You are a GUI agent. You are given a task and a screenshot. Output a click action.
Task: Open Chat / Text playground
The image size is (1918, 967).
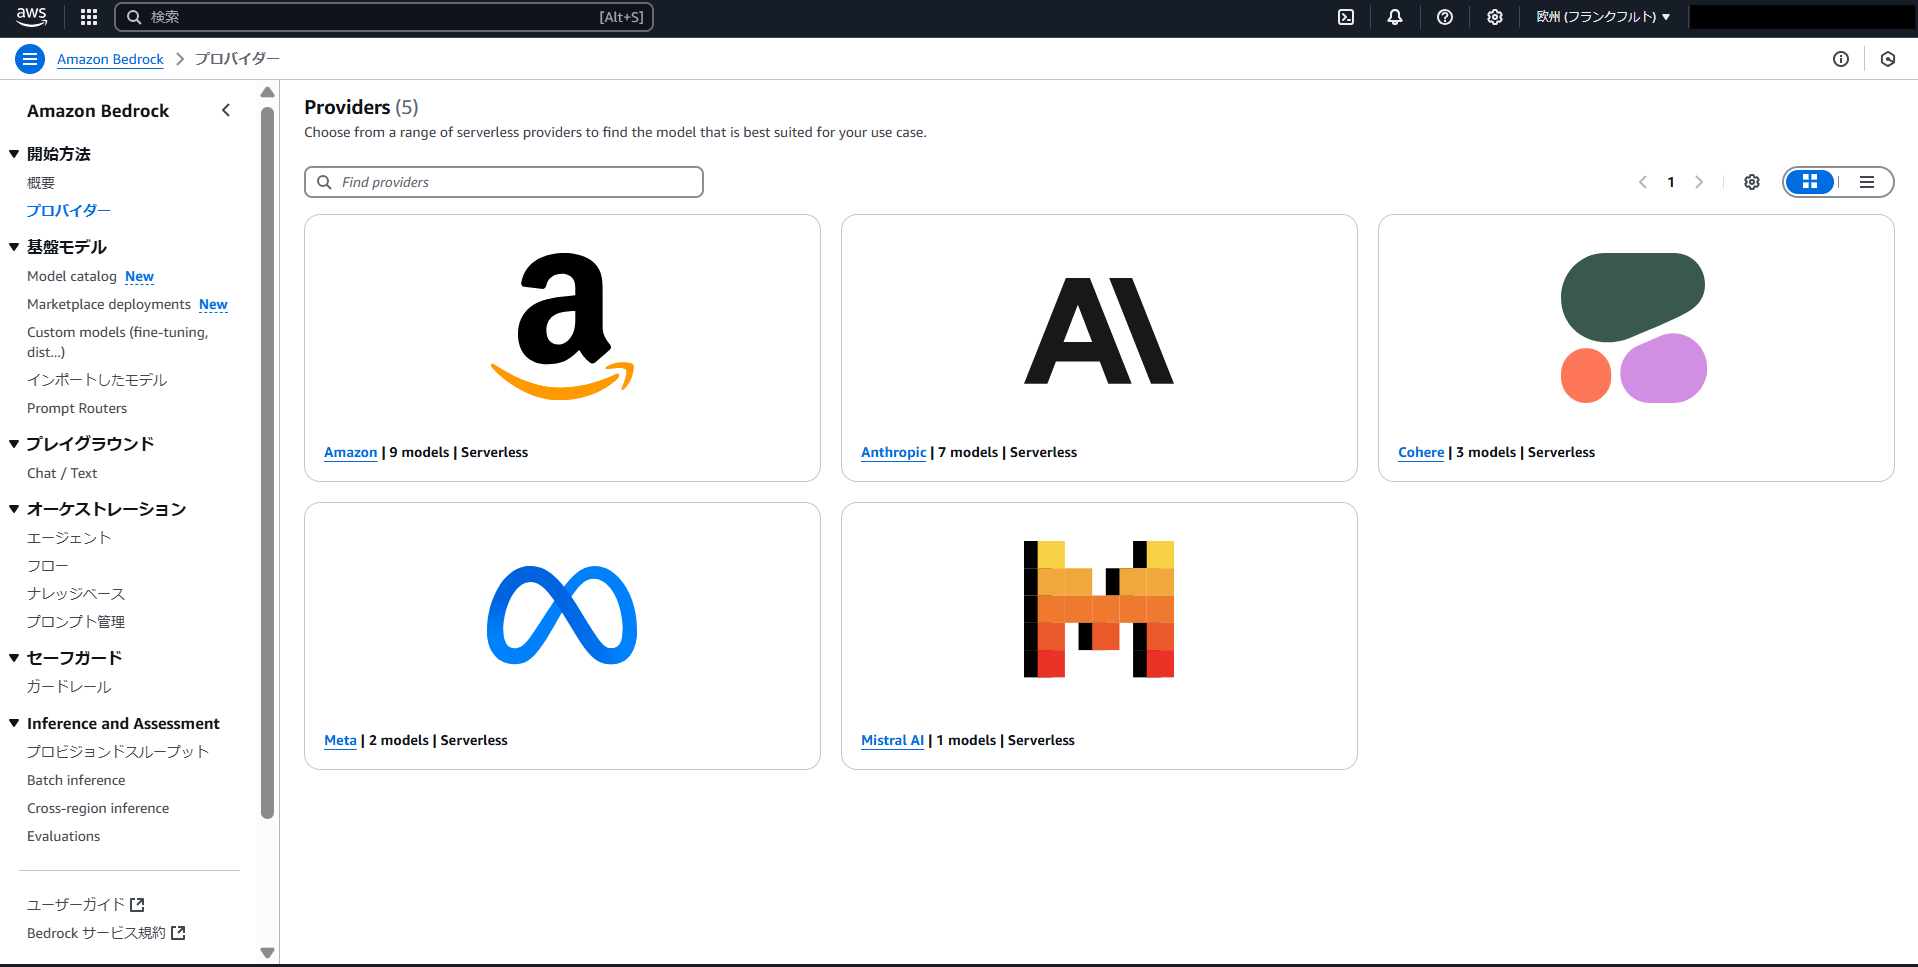62,473
